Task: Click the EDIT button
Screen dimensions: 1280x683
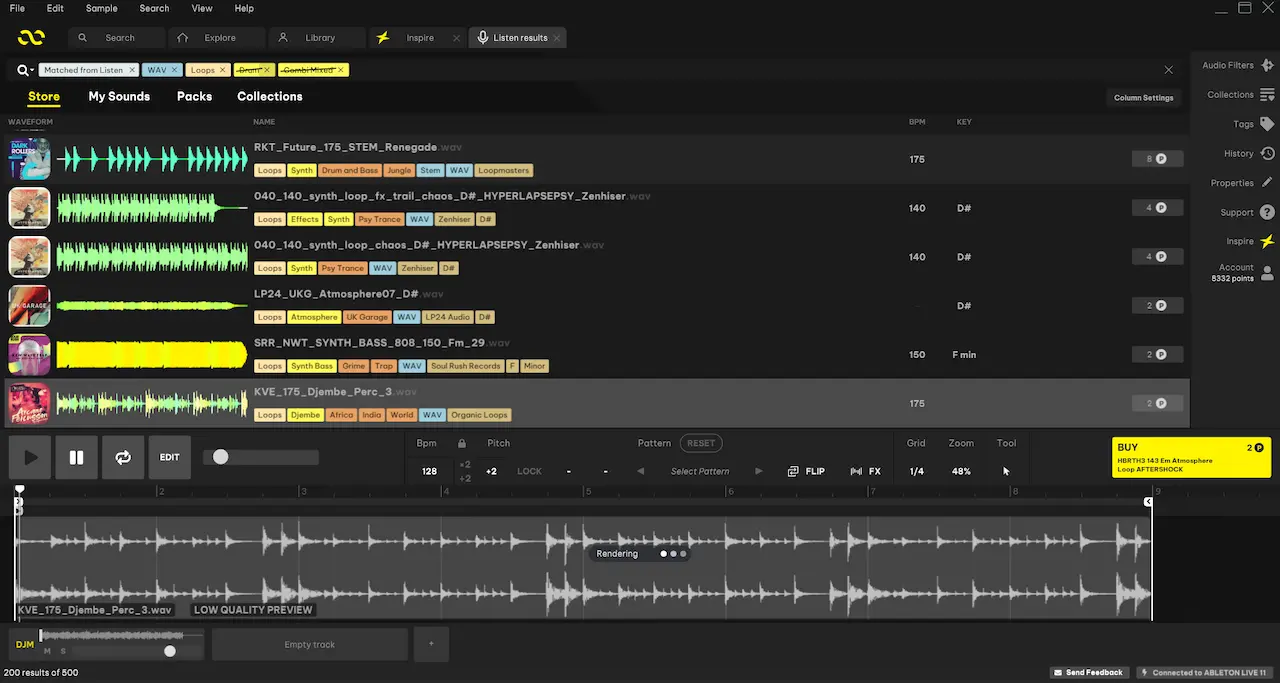Action: 170,457
